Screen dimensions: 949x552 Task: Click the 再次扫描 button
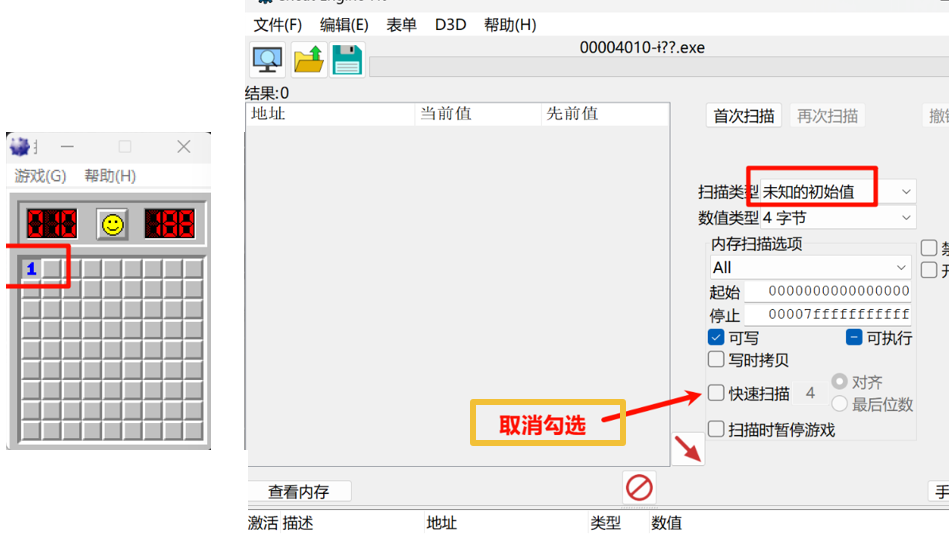[827, 116]
